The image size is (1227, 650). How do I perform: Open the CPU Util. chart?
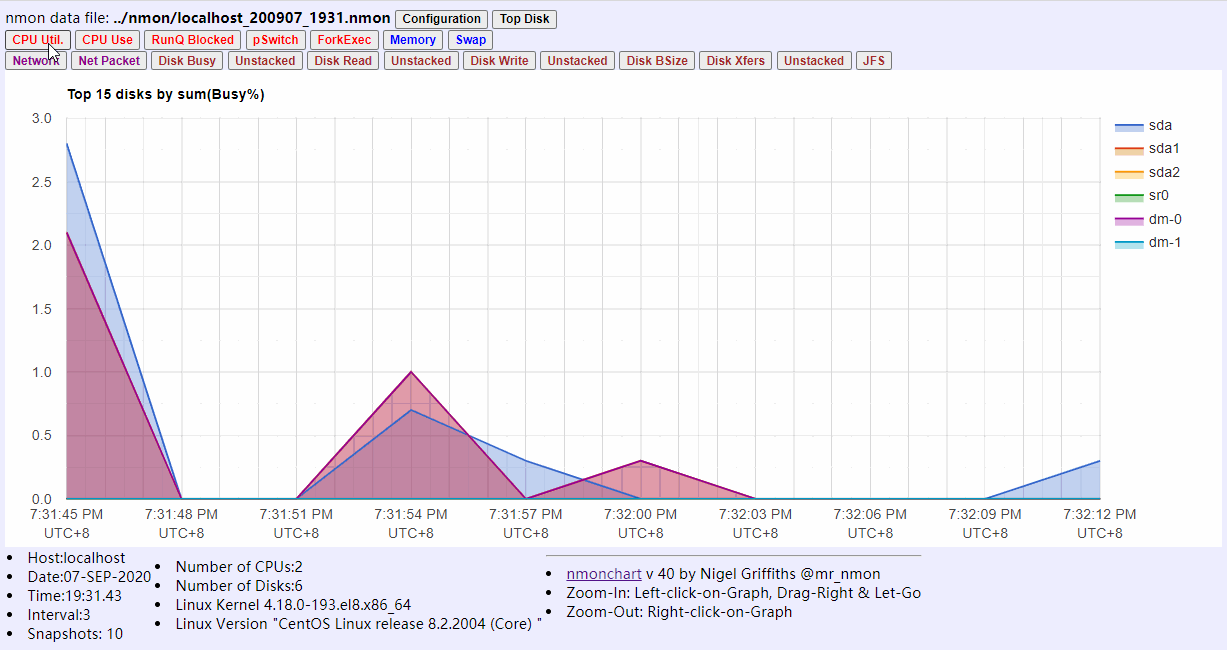(36, 39)
